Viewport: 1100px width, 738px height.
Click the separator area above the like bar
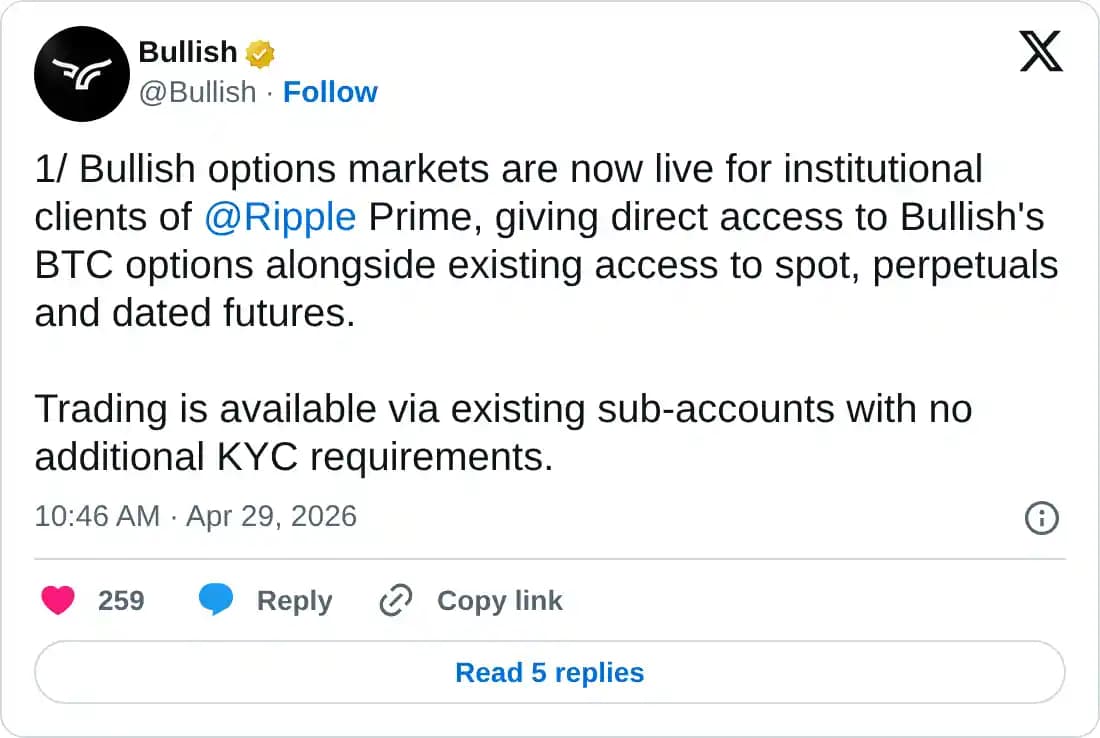(x=549, y=555)
